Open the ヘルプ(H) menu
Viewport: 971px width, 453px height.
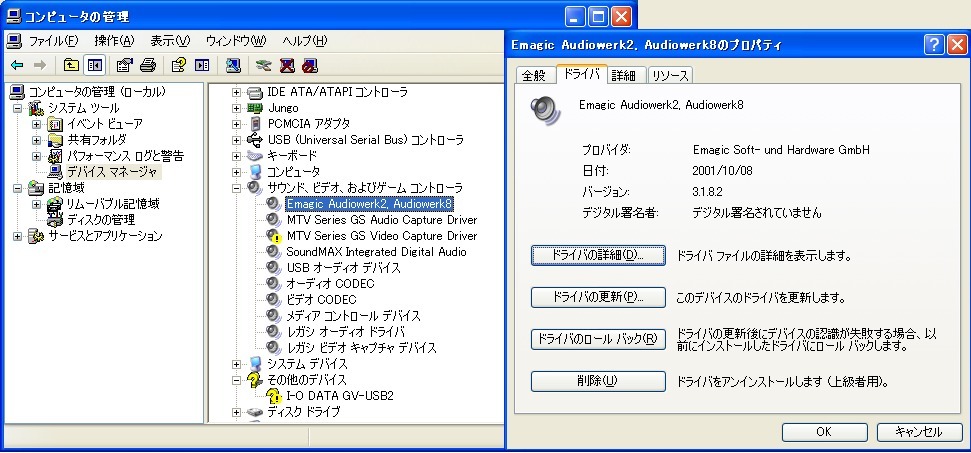click(x=304, y=41)
